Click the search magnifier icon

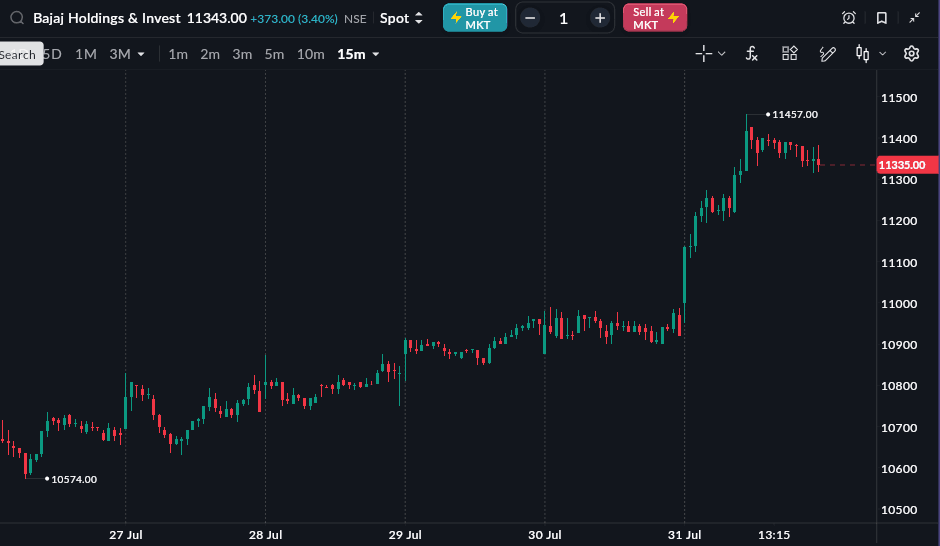point(17,18)
